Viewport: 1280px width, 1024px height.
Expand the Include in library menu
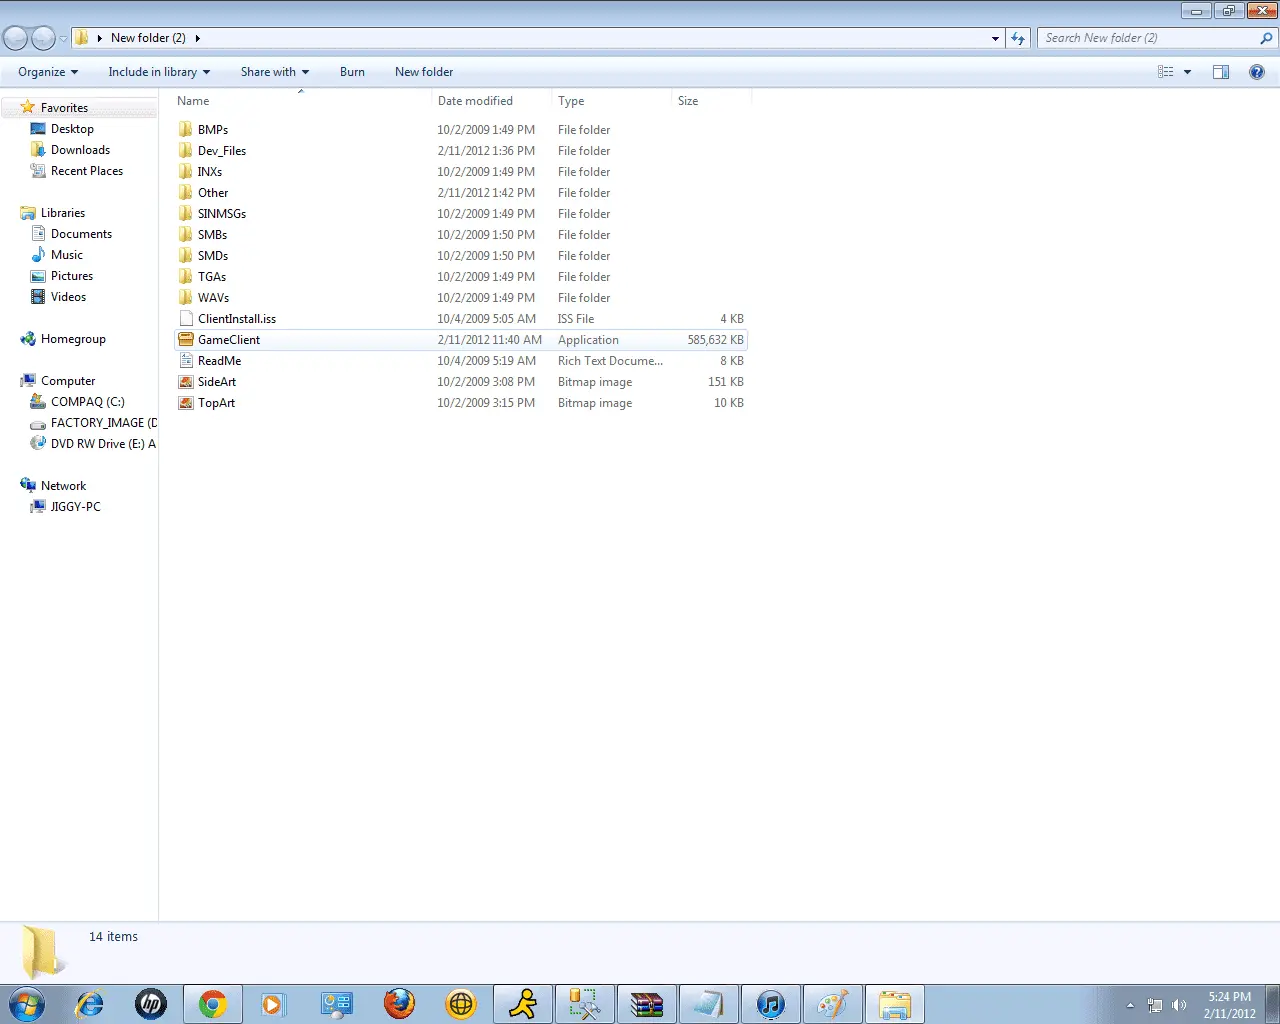click(159, 72)
